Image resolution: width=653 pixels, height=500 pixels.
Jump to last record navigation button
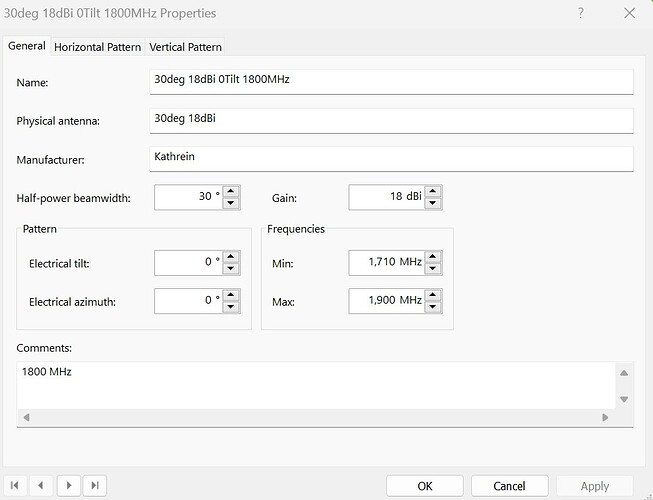point(95,485)
